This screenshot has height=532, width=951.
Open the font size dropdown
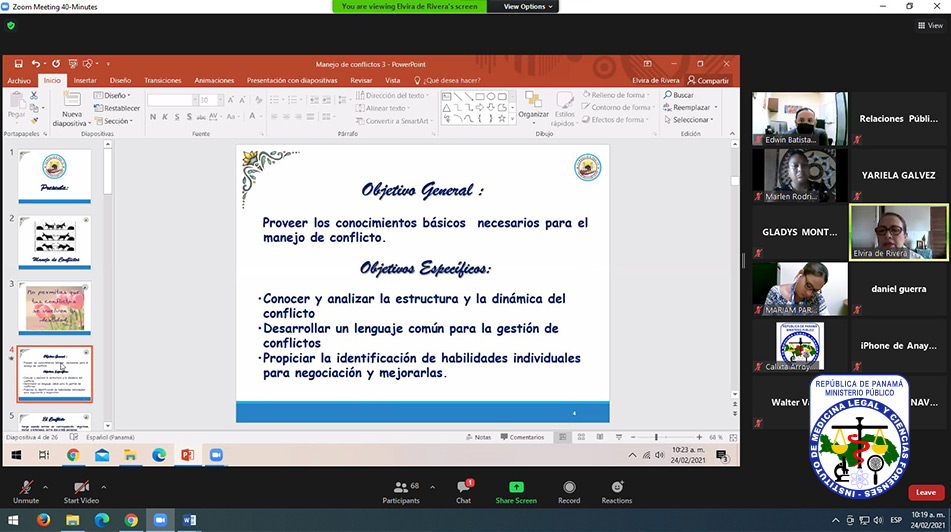click(x=221, y=99)
